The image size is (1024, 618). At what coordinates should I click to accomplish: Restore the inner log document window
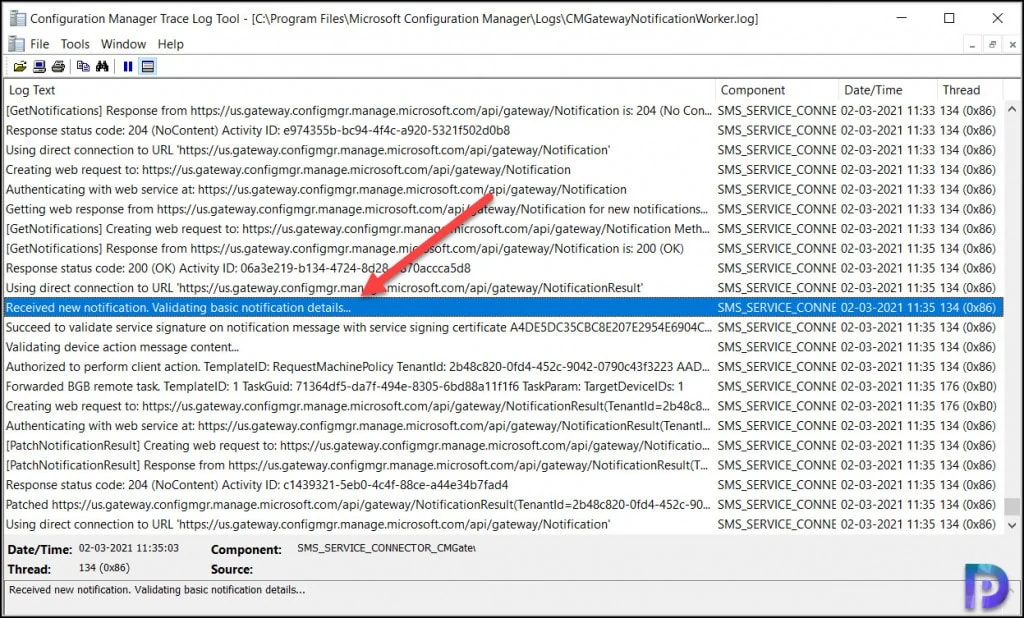pos(992,44)
